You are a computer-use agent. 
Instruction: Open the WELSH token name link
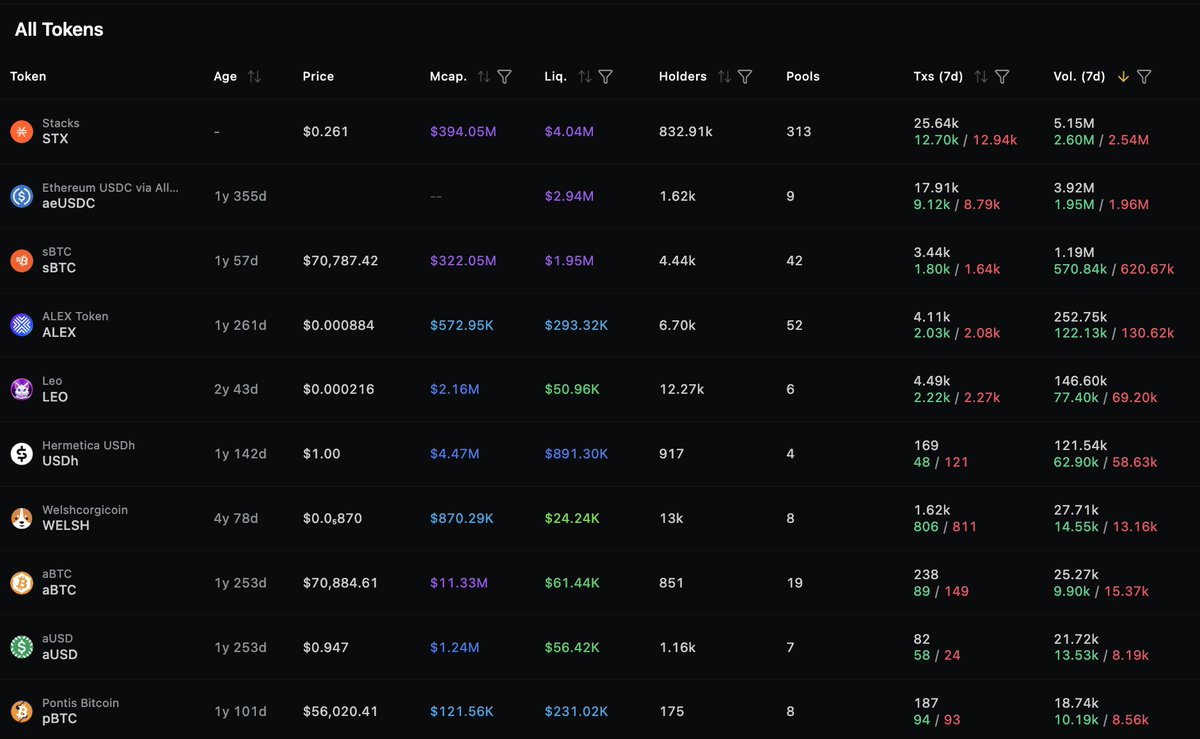66,525
